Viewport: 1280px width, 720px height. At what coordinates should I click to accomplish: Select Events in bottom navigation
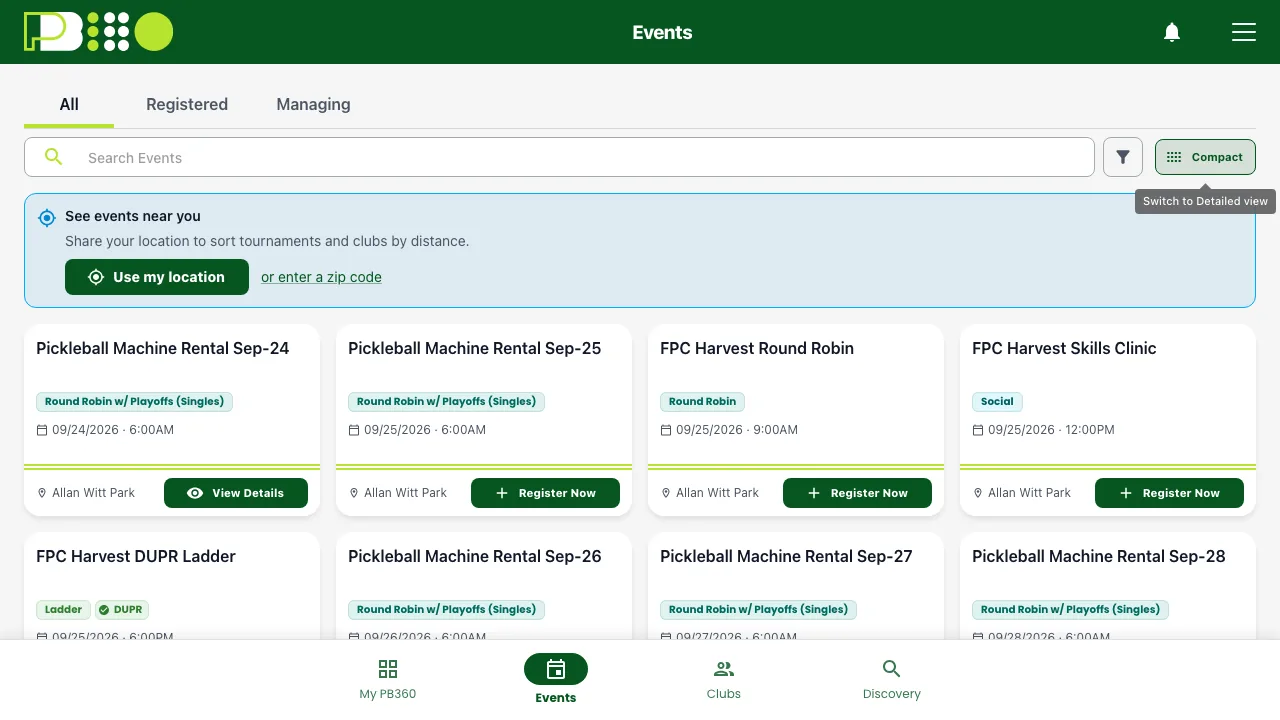coord(556,679)
